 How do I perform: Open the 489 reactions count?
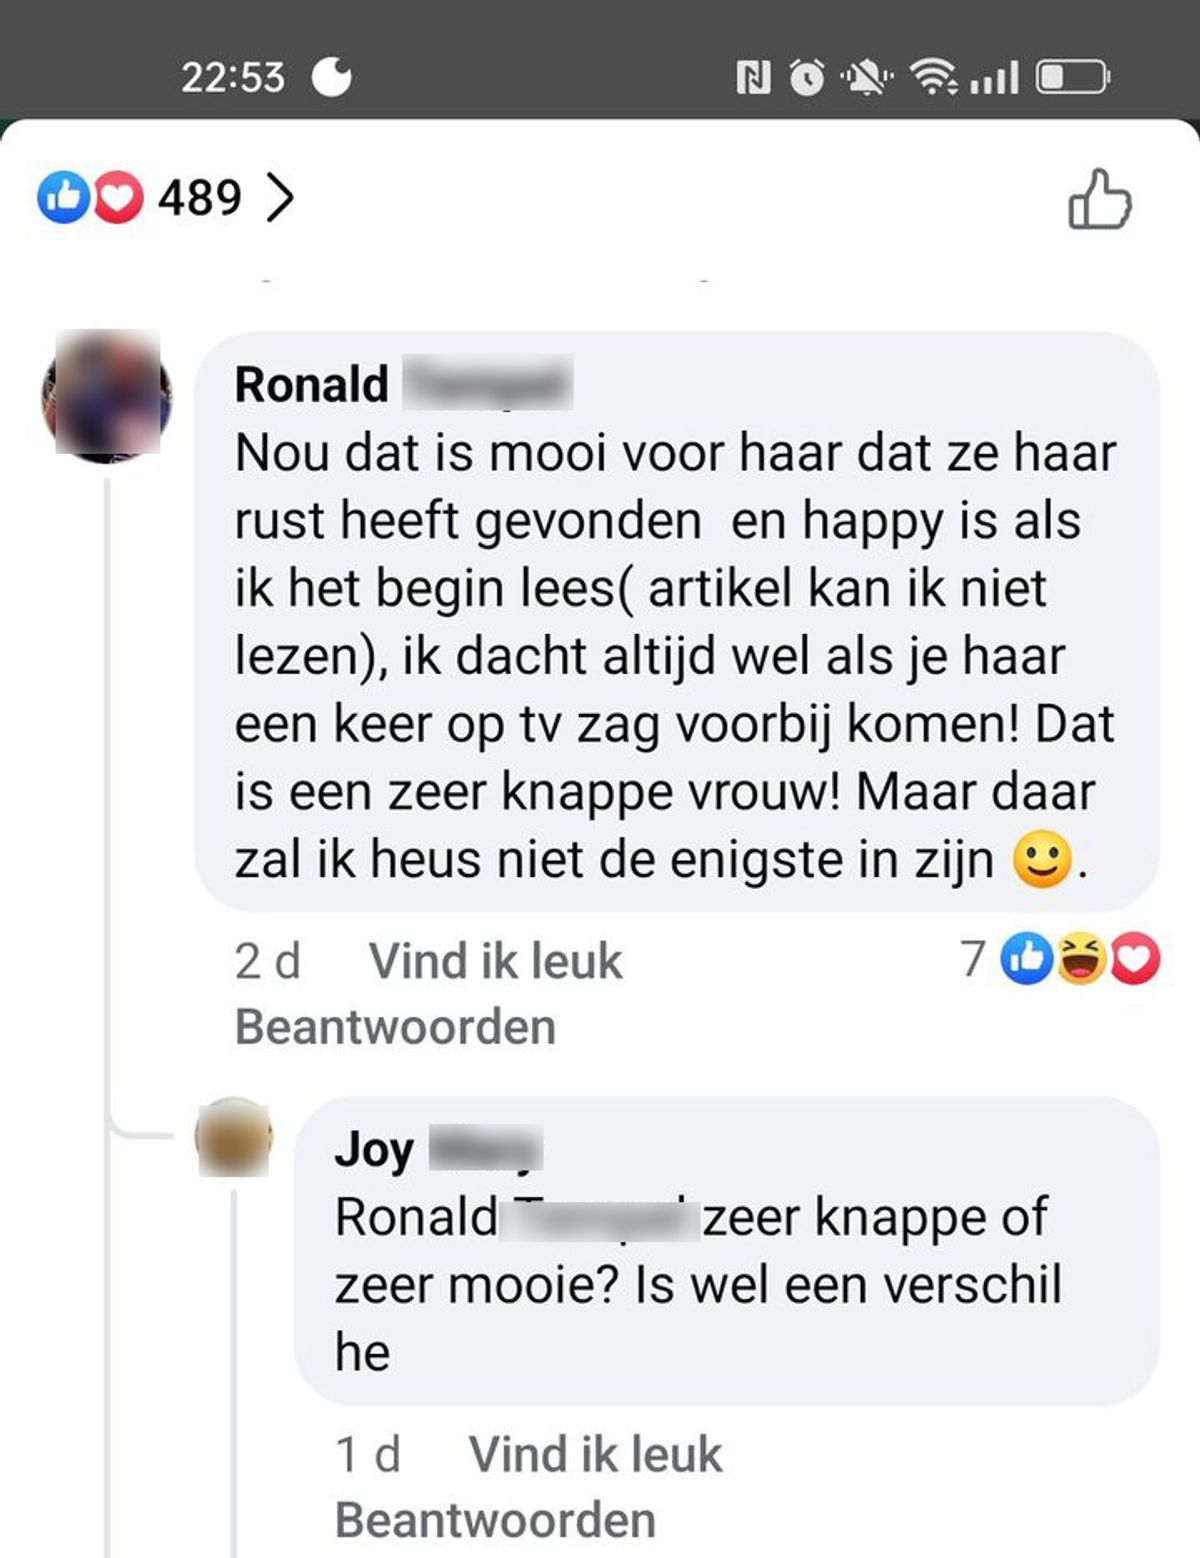199,197
